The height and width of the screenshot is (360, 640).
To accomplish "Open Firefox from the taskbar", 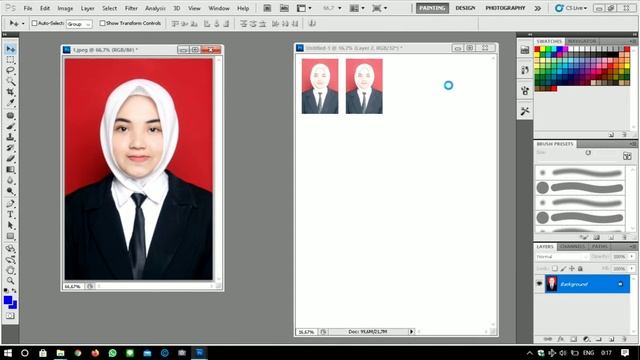I will click(95, 353).
